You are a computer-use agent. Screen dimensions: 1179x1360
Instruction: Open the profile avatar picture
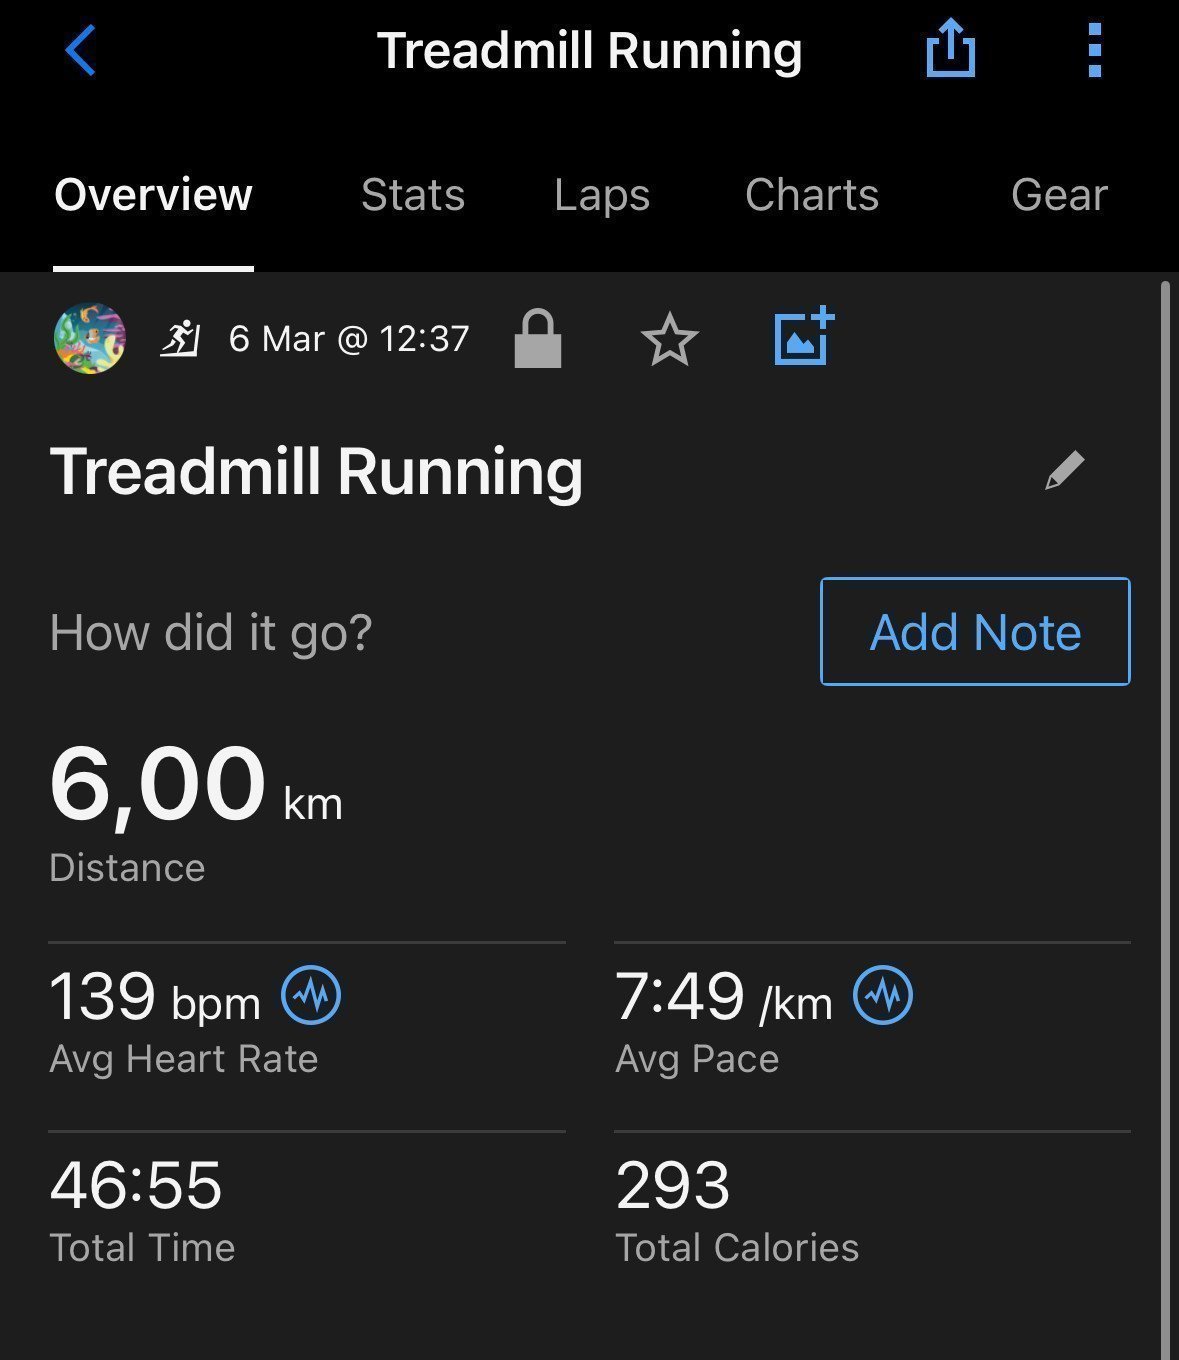point(90,339)
